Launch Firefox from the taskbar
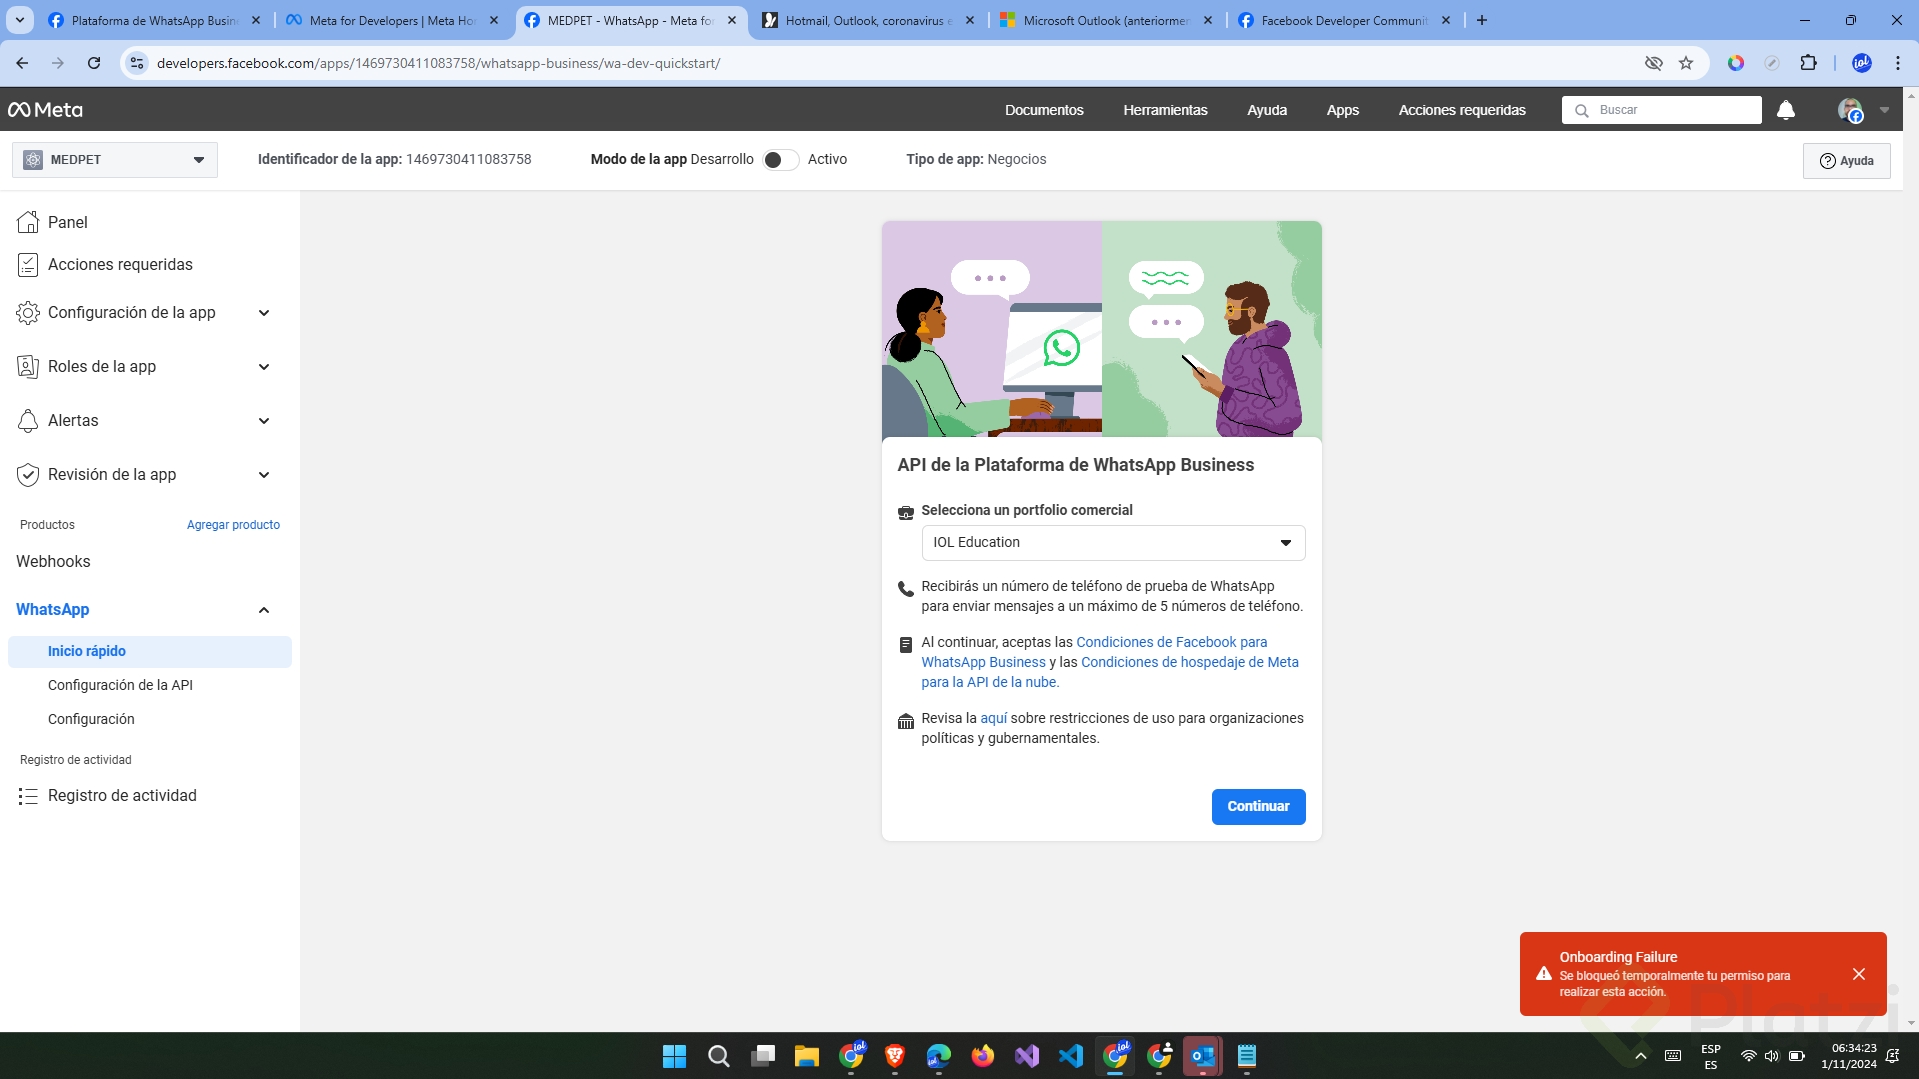This screenshot has width=1919, height=1079. [983, 1056]
